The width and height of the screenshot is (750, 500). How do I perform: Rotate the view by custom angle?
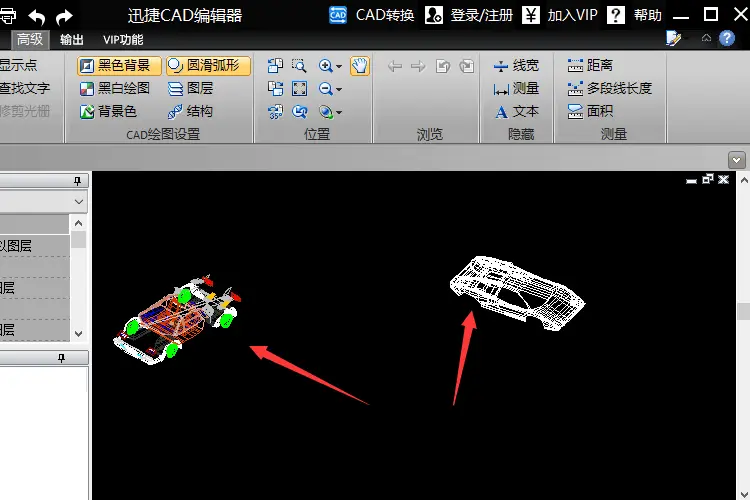point(276,111)
